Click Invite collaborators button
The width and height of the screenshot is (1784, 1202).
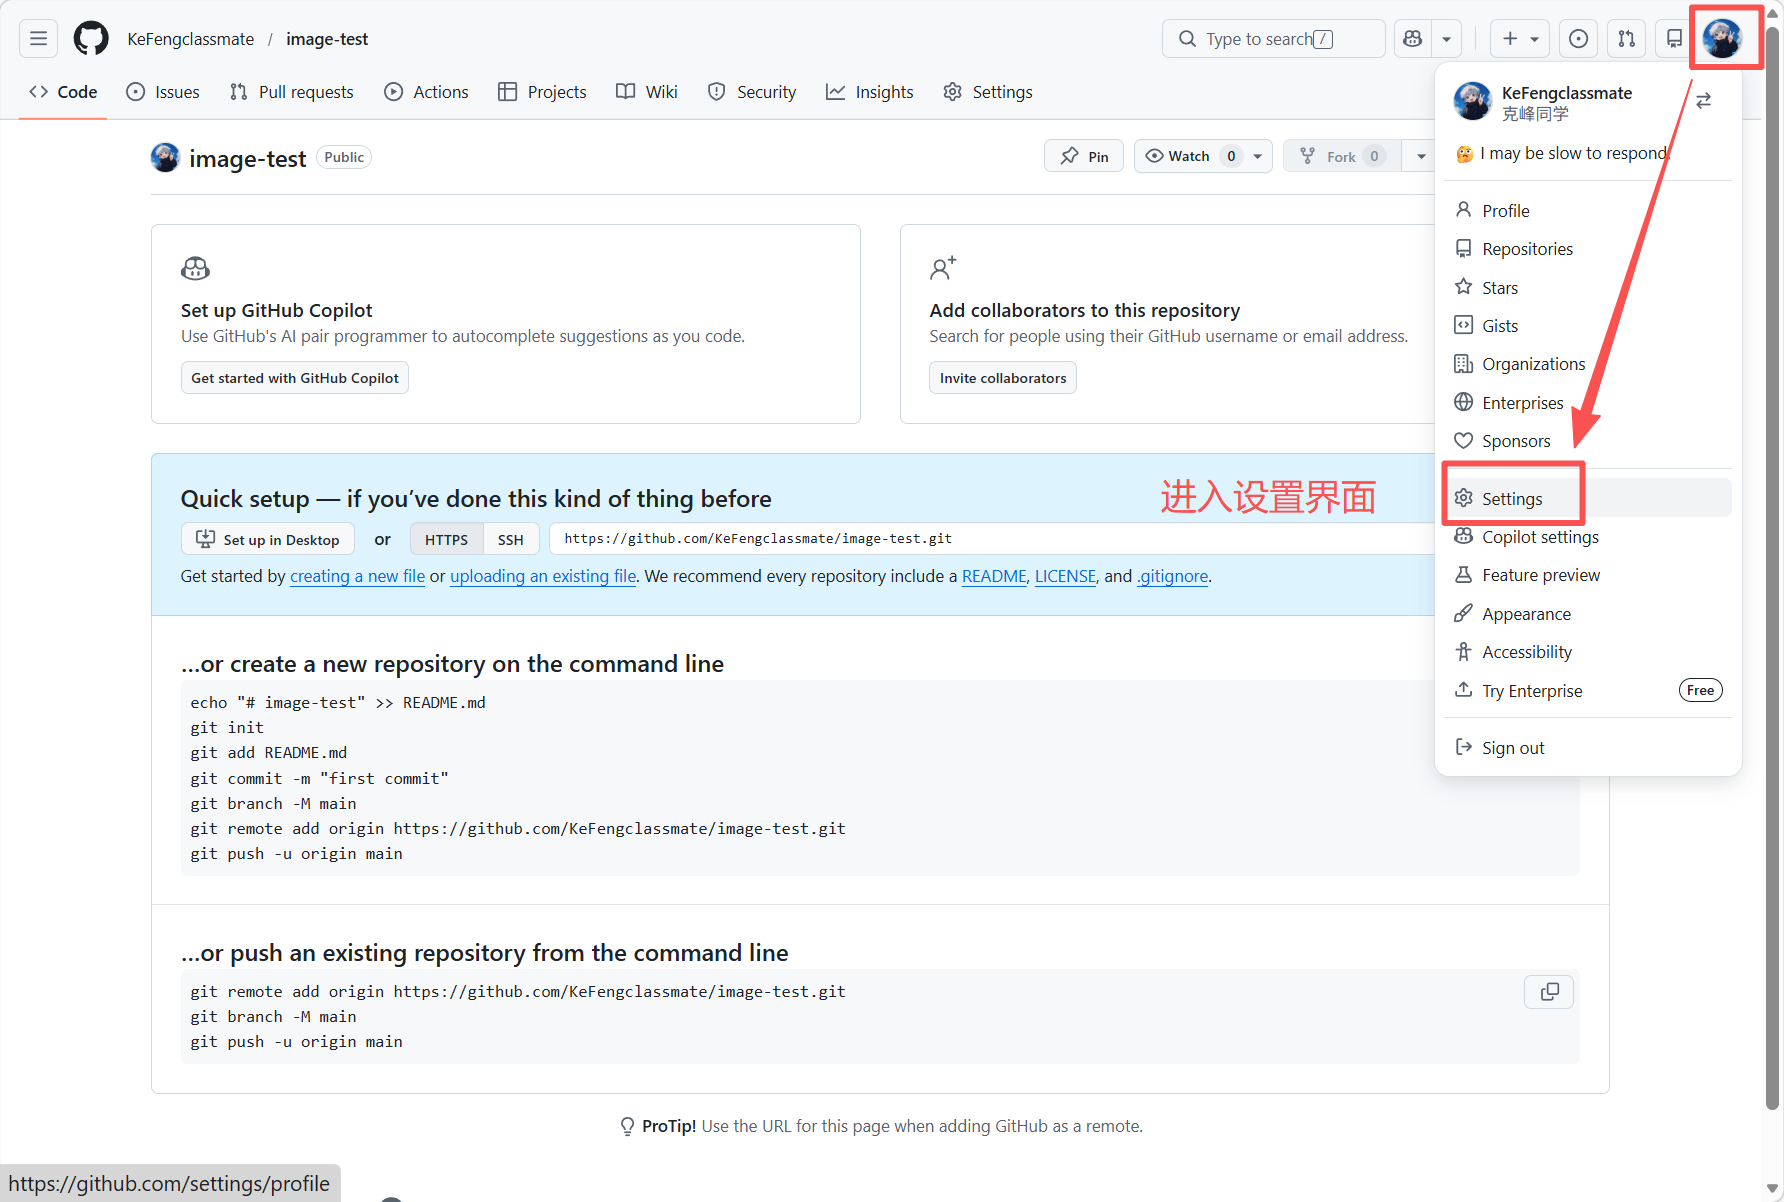[x=1003, y=378]
